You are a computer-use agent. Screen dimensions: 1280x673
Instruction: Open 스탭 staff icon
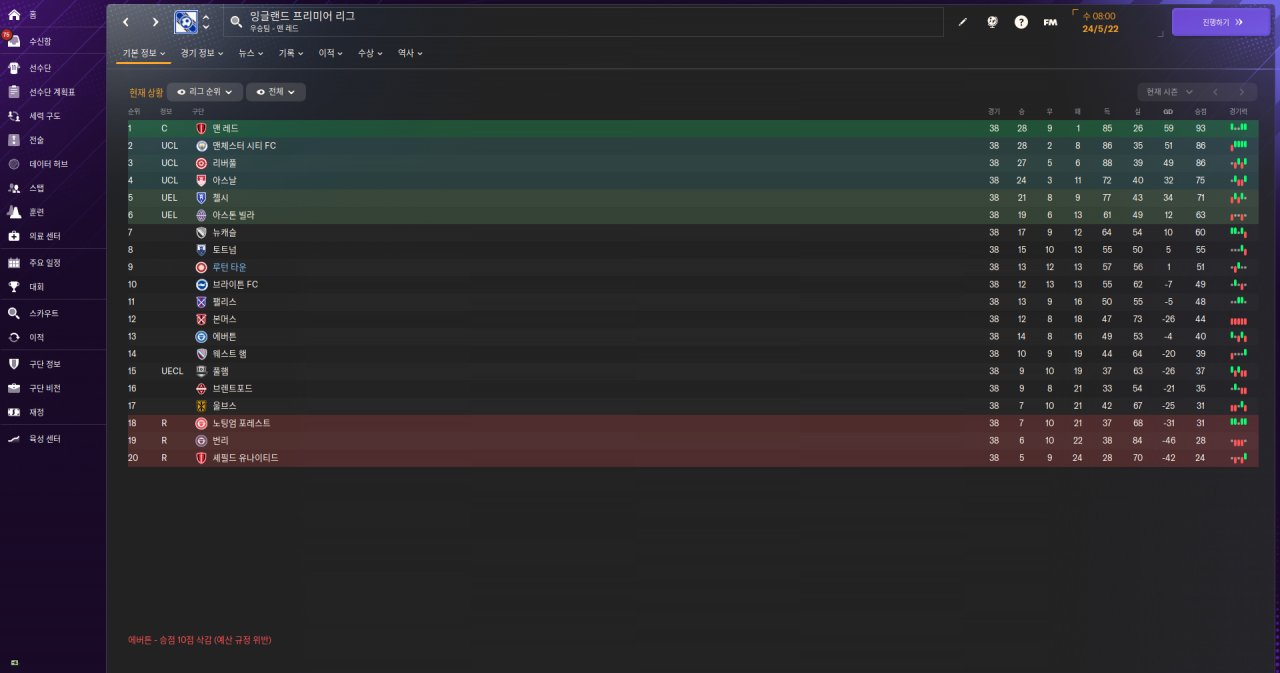point(13,188)
